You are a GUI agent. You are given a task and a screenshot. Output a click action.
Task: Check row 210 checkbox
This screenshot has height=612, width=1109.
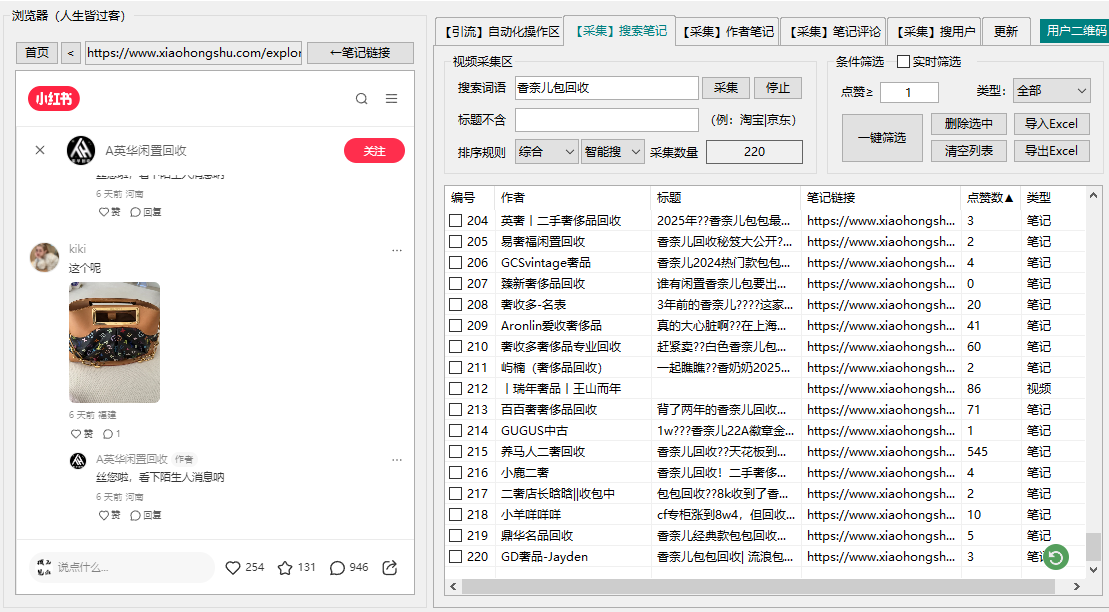[455, 347]
